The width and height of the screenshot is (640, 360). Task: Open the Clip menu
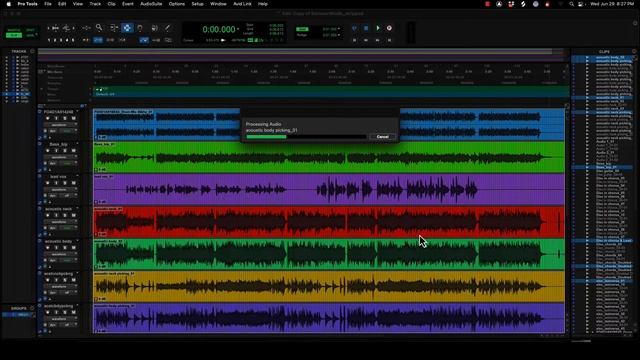coord(111,4)
